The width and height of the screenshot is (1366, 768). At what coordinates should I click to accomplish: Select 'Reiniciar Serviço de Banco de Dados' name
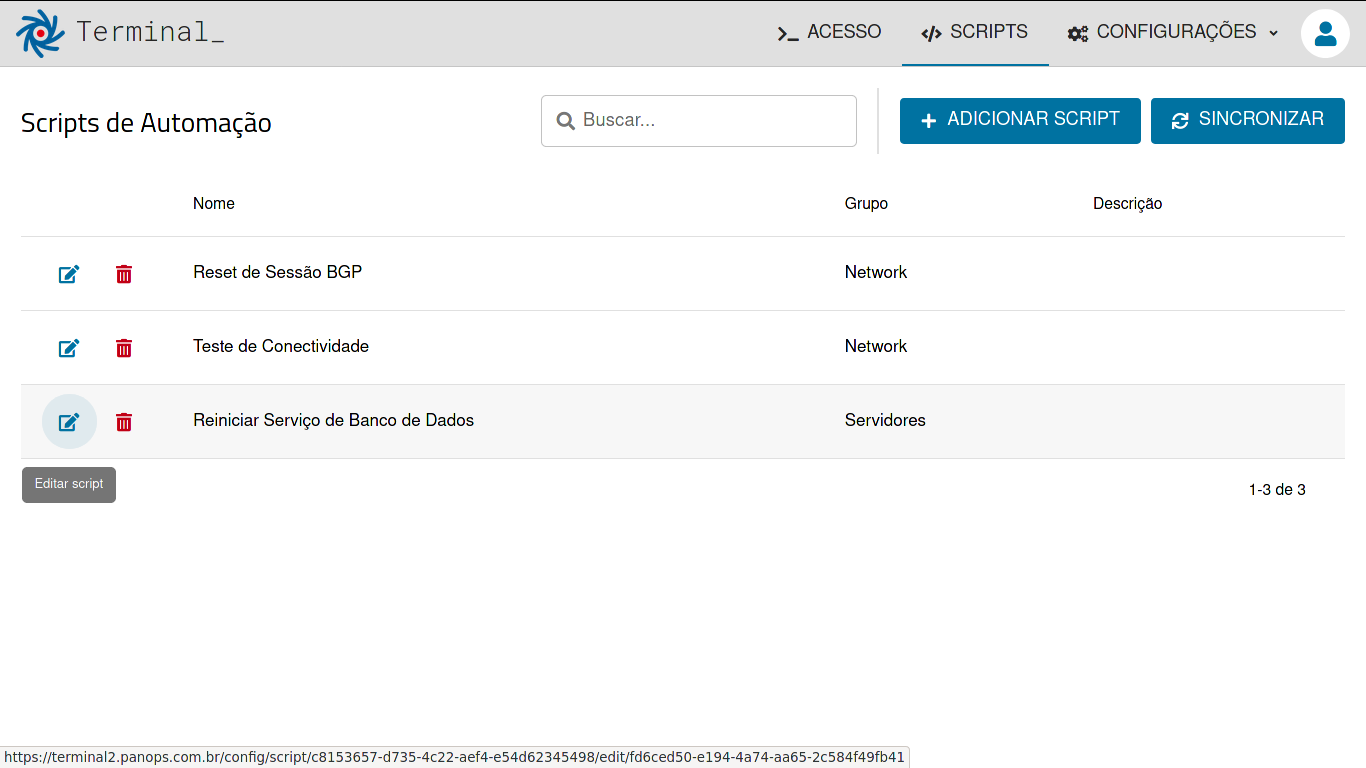[333, 420]
